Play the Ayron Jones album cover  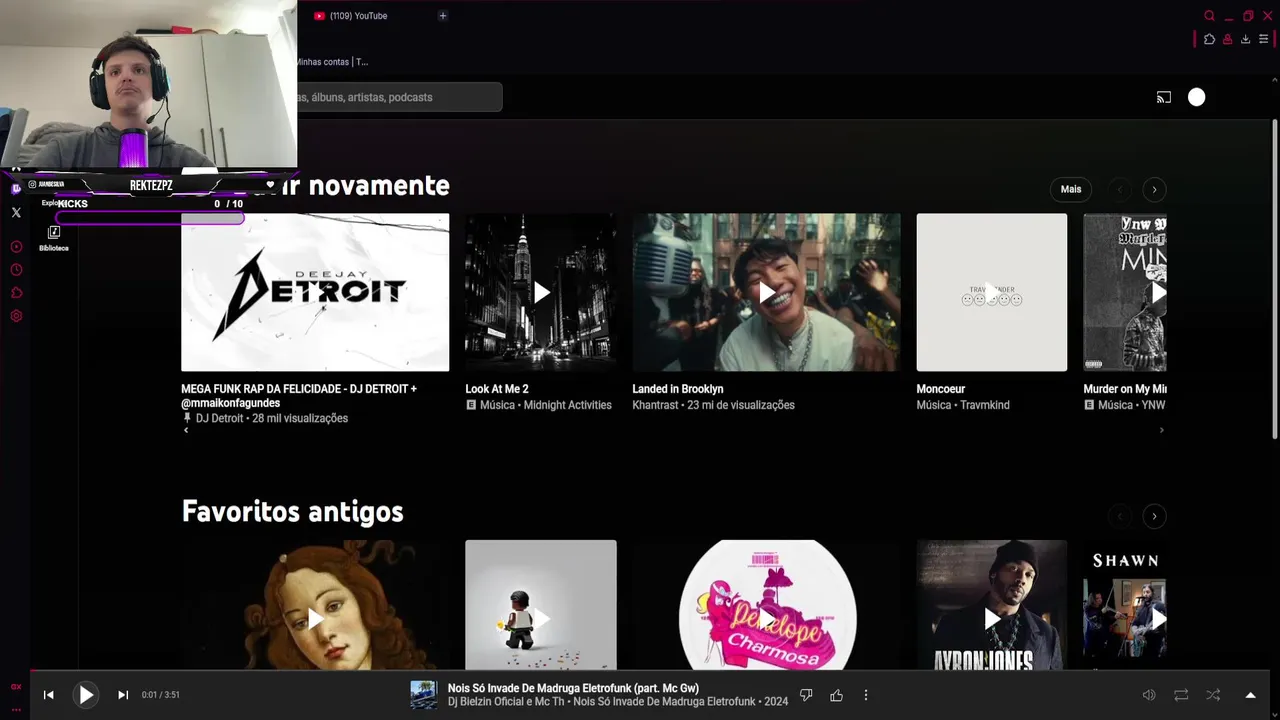[992, 605]
